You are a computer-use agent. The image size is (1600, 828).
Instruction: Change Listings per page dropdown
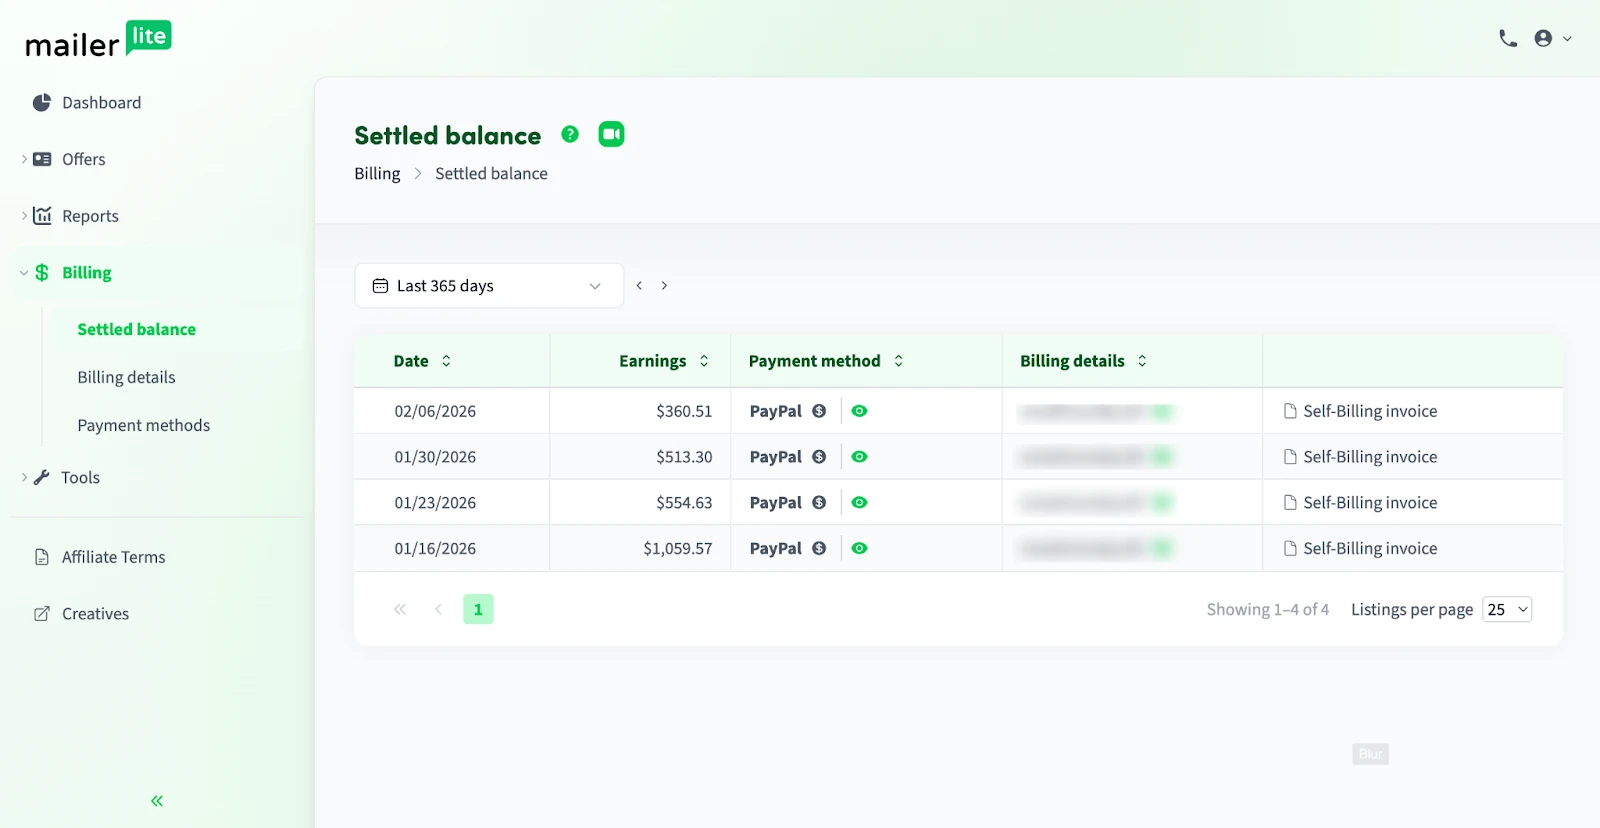(x=1507, y=610)
